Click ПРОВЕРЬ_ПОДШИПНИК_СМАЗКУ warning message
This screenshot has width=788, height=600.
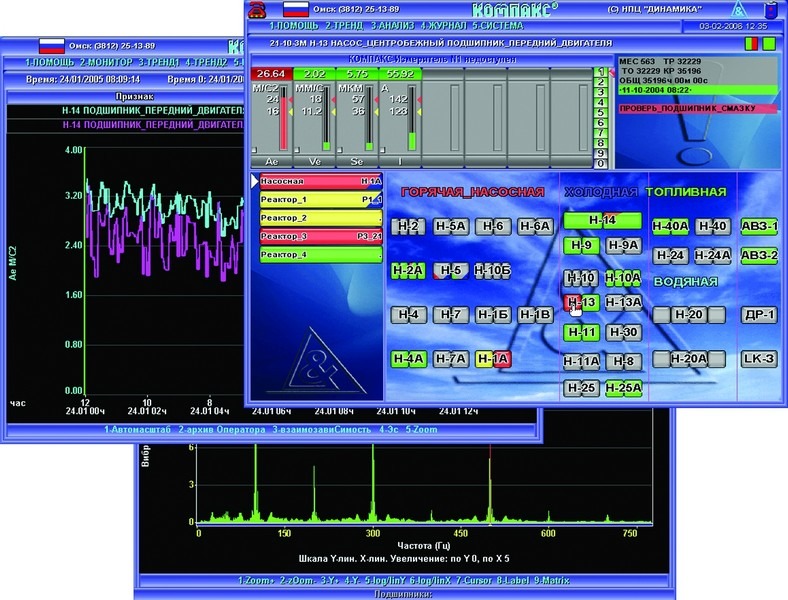(x=698, y=109)
